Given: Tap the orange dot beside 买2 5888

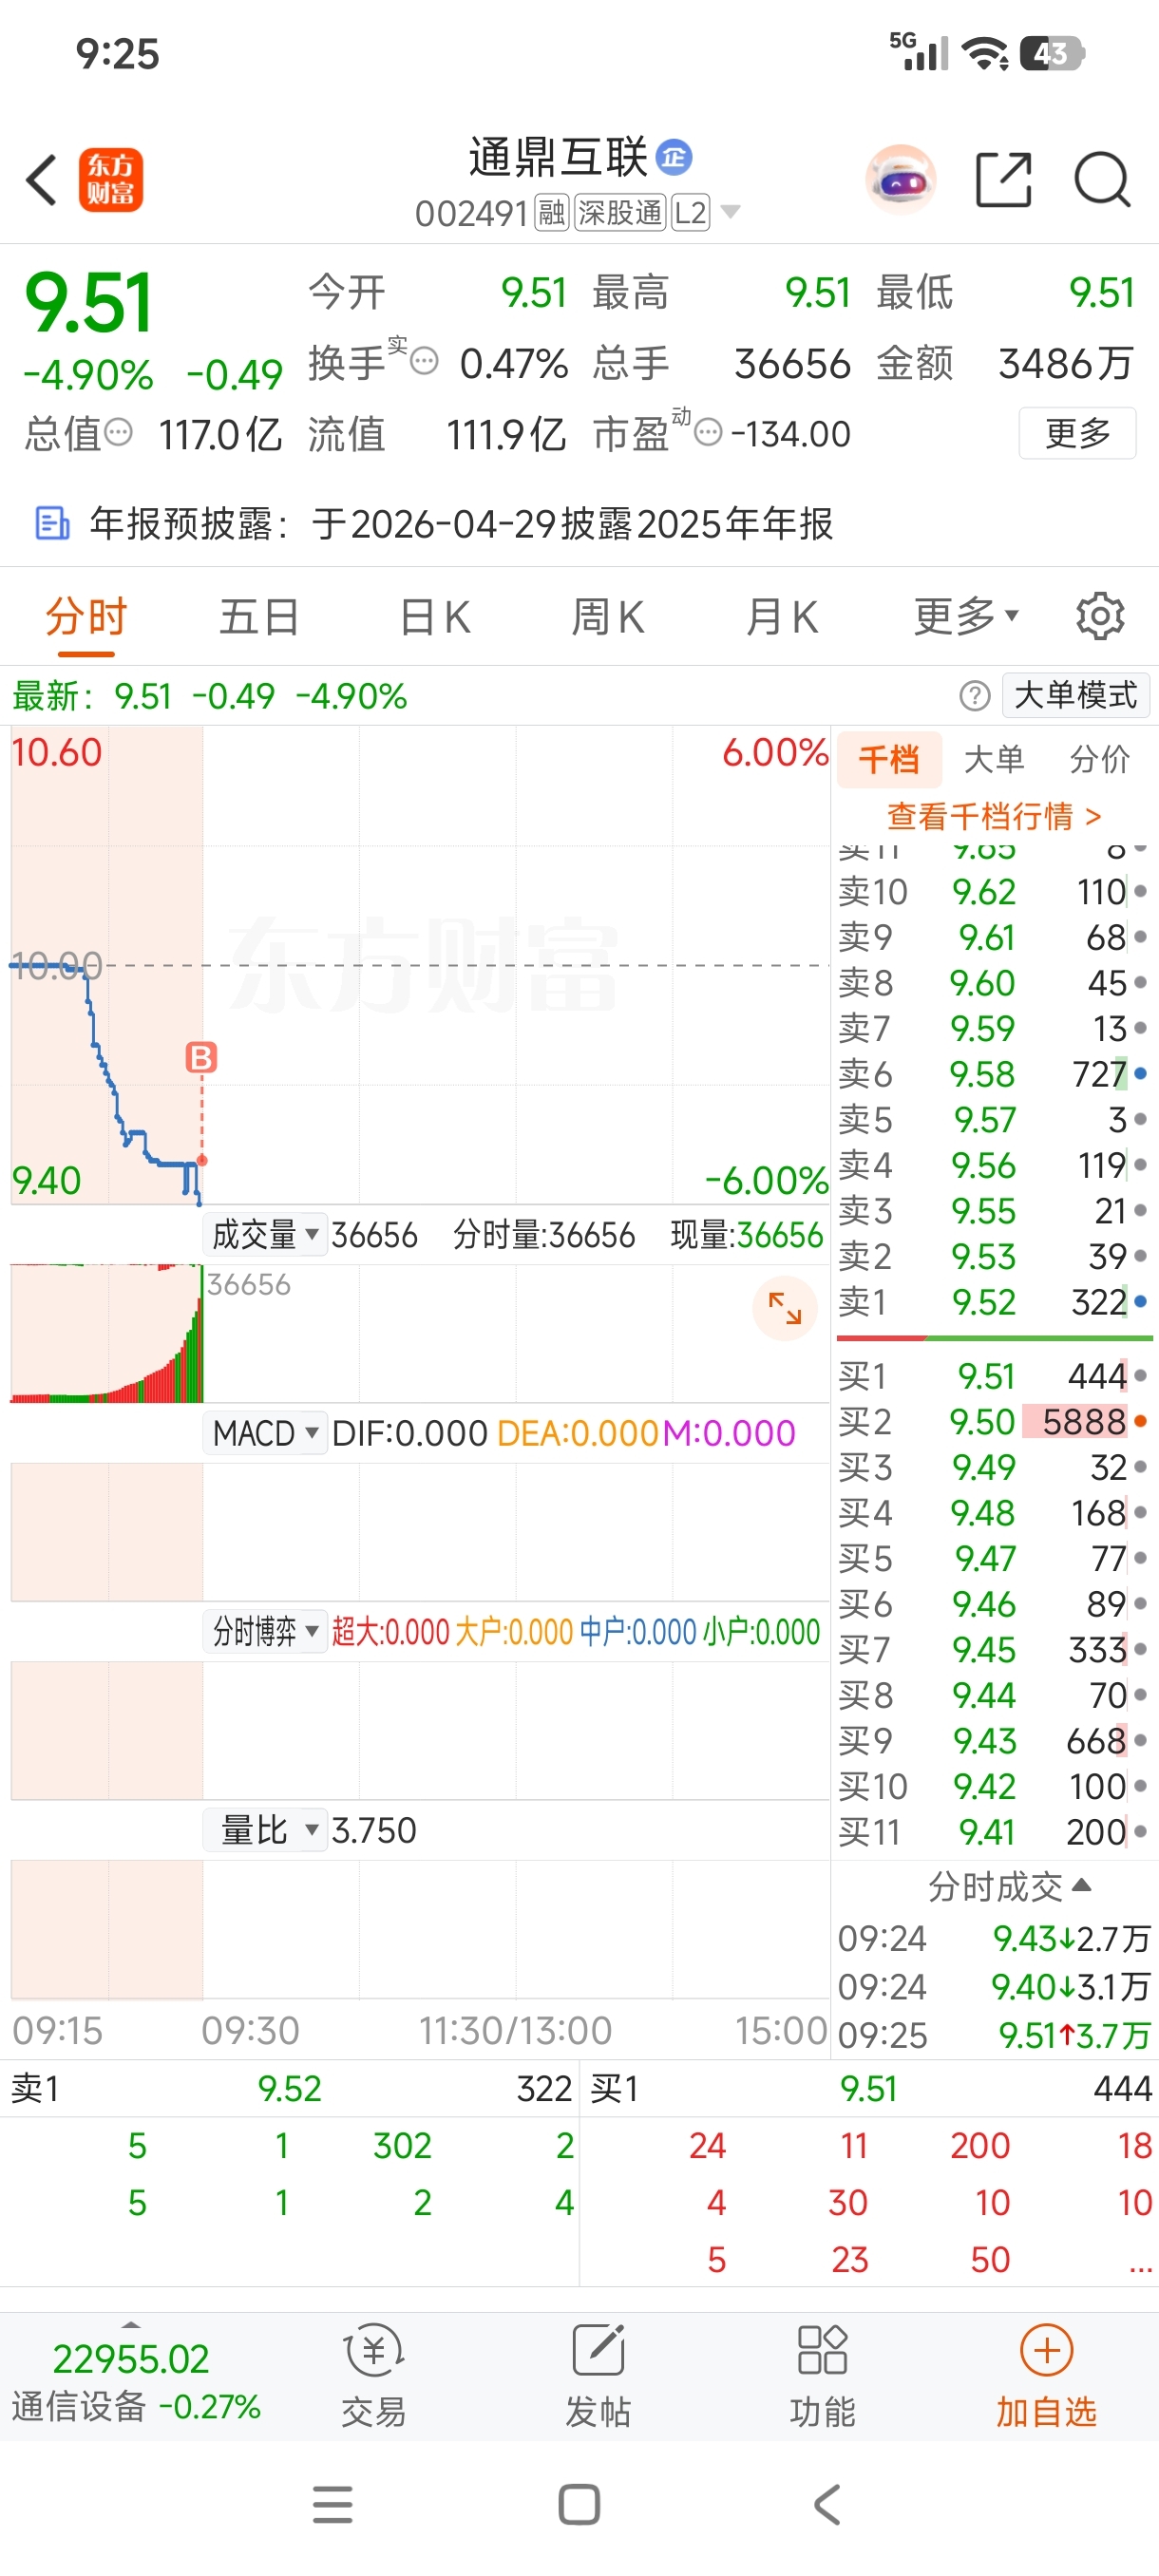Looking at the screenshot, I should pos(1141,1421).
